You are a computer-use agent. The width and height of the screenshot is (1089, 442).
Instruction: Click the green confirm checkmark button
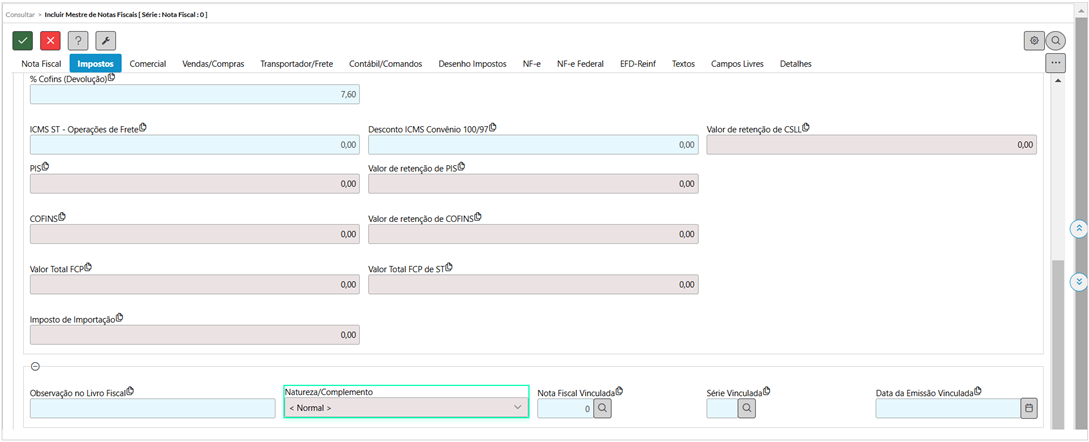(22, 41)
